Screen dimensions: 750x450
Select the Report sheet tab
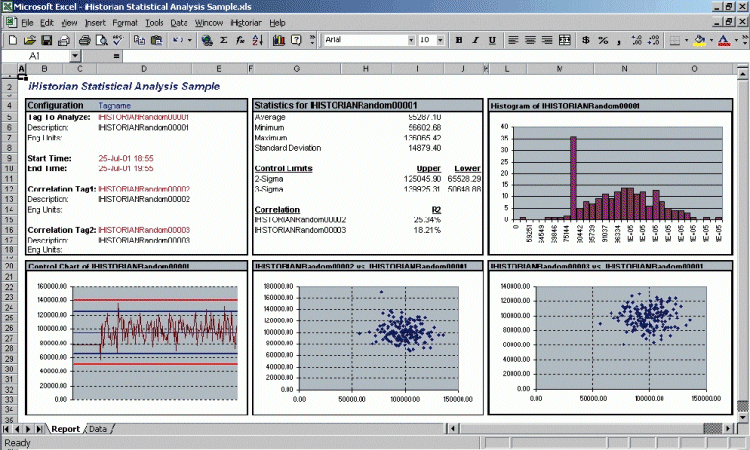pos(66,429)
